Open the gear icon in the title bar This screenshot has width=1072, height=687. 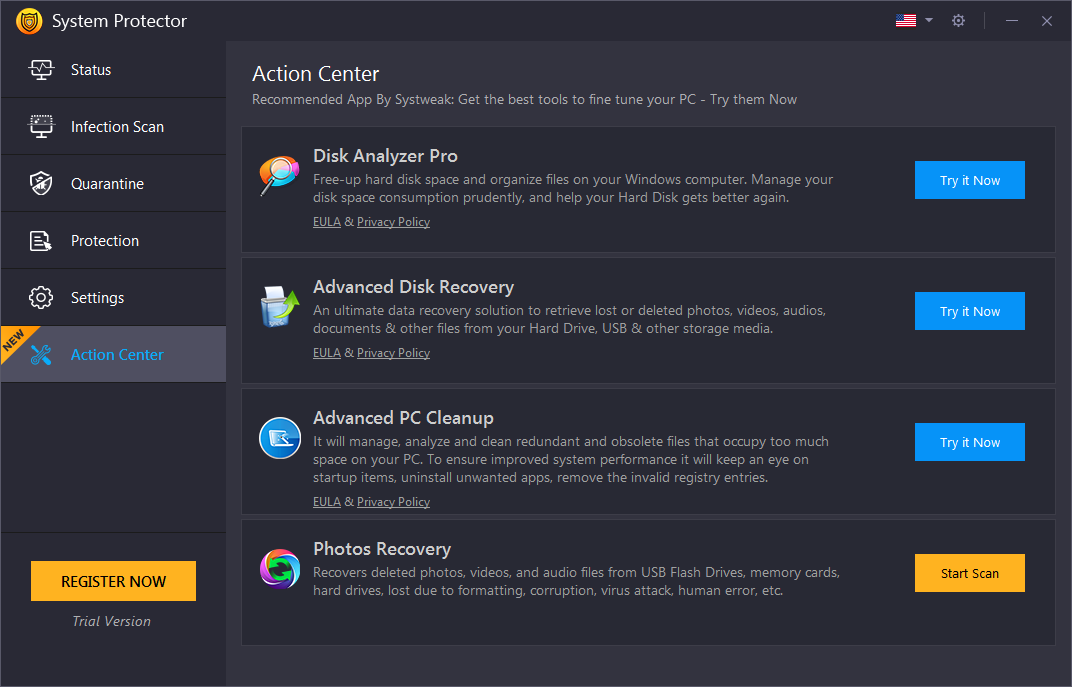pyautogui.click(x=958, y=20)
